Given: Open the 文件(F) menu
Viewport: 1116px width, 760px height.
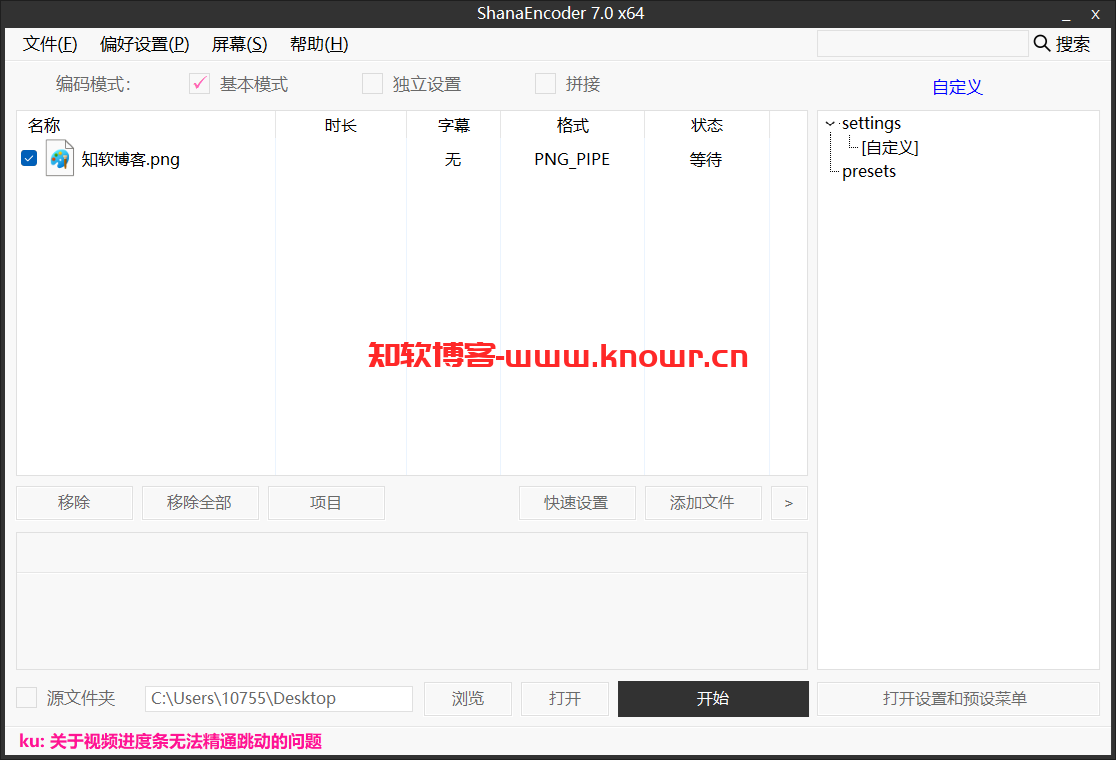Looking at the screenshot, I should pos(50,44).
